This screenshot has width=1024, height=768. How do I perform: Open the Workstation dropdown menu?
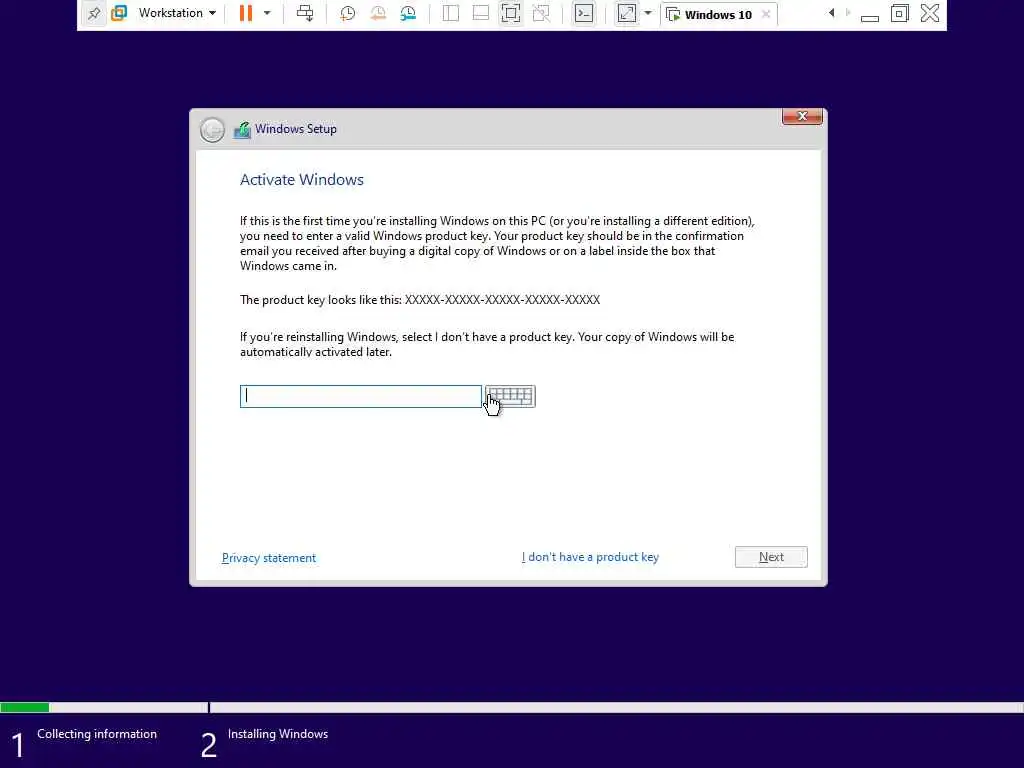coord(177,13)
